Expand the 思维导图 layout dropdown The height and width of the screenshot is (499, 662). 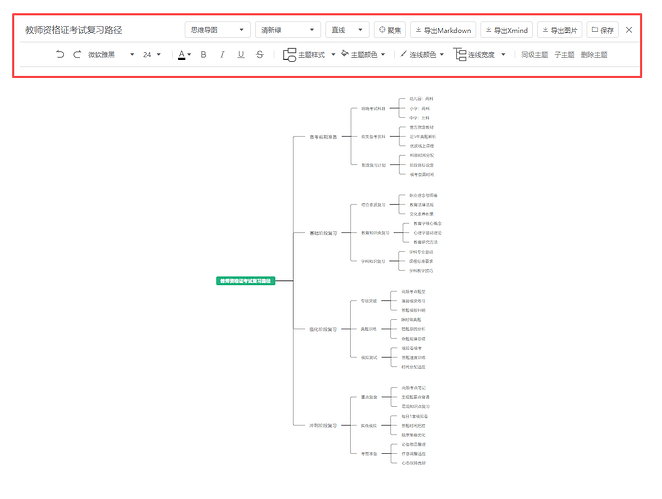click(x=217, y=30)
